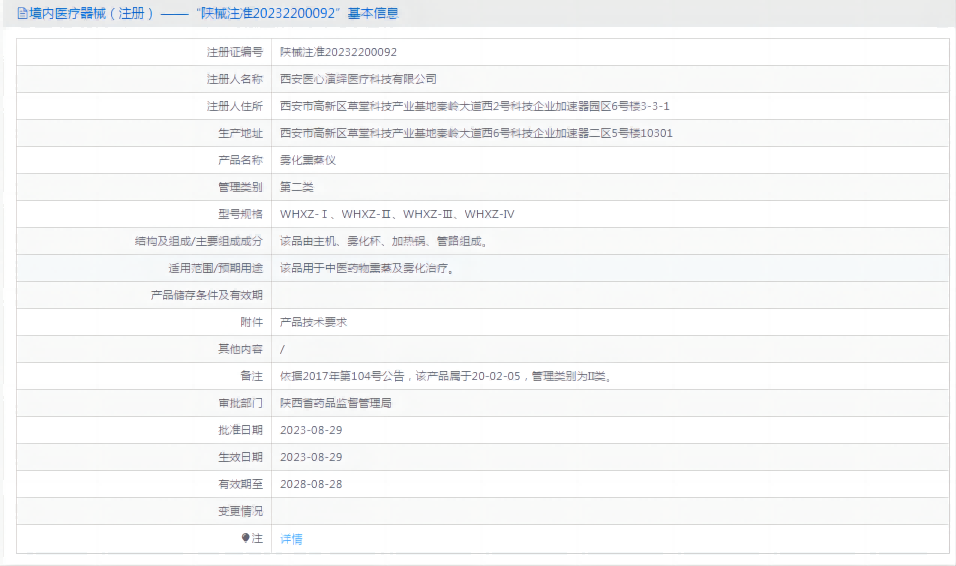Screen dimensions: 956x566
Task: Click approval department 陕西省药品监督管理局
Action: click(335, 403)
